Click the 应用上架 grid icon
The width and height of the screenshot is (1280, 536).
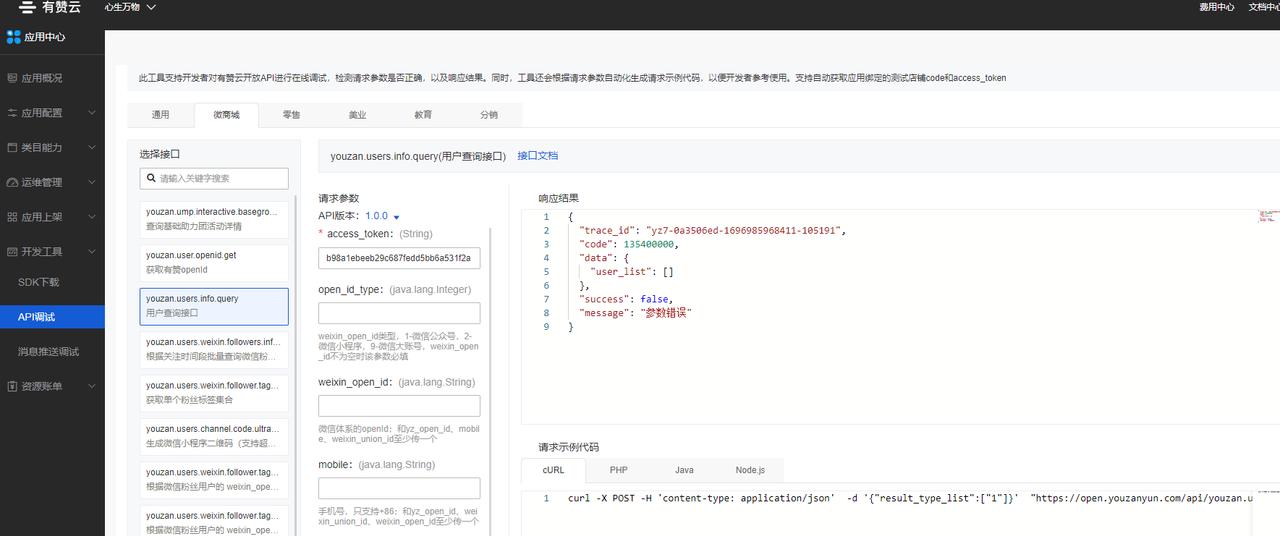tap(12, 217)
